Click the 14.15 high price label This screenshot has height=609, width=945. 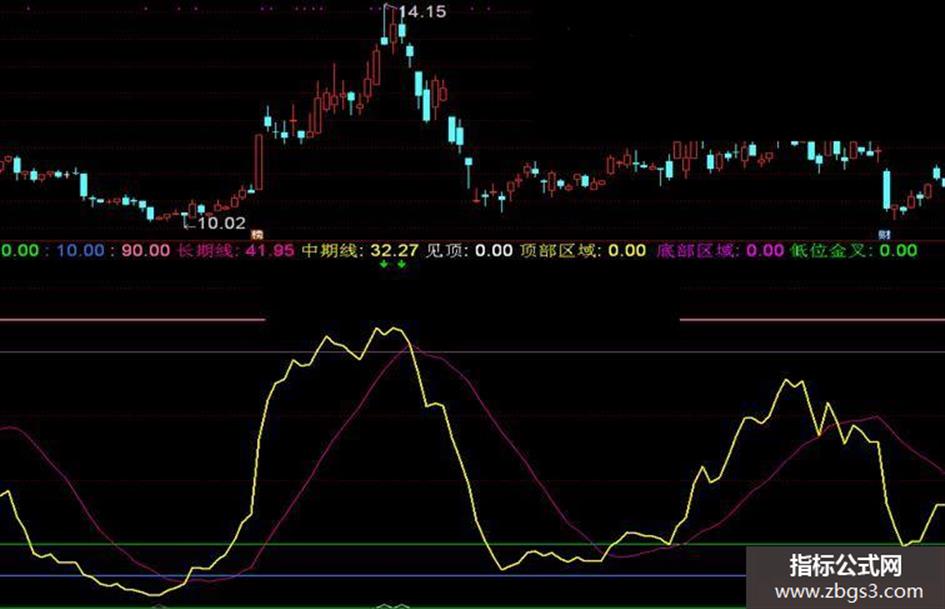coord(422,11)
